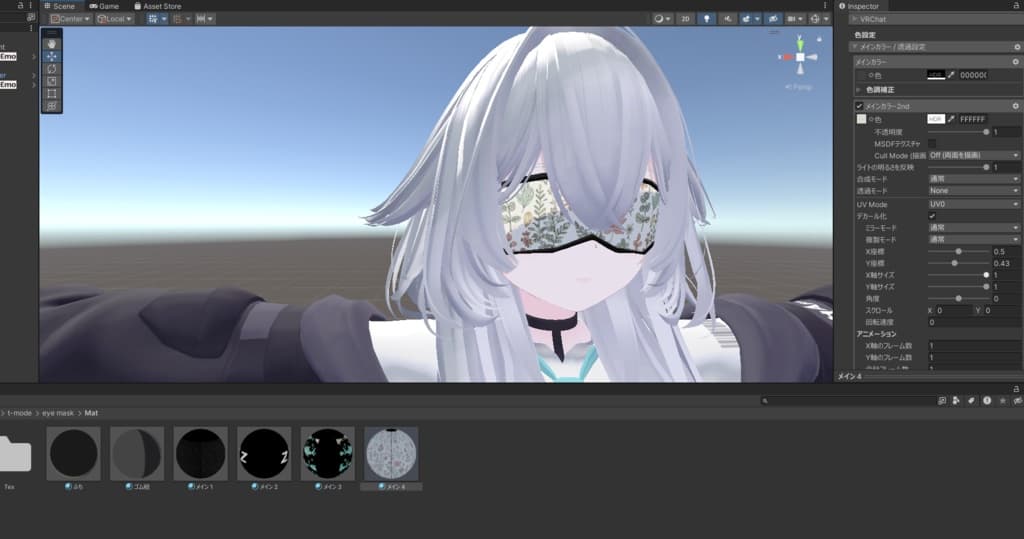Select the メイン 3 material thumbnail
This screenshot has height=539, width=1024.
click(327, 453)
